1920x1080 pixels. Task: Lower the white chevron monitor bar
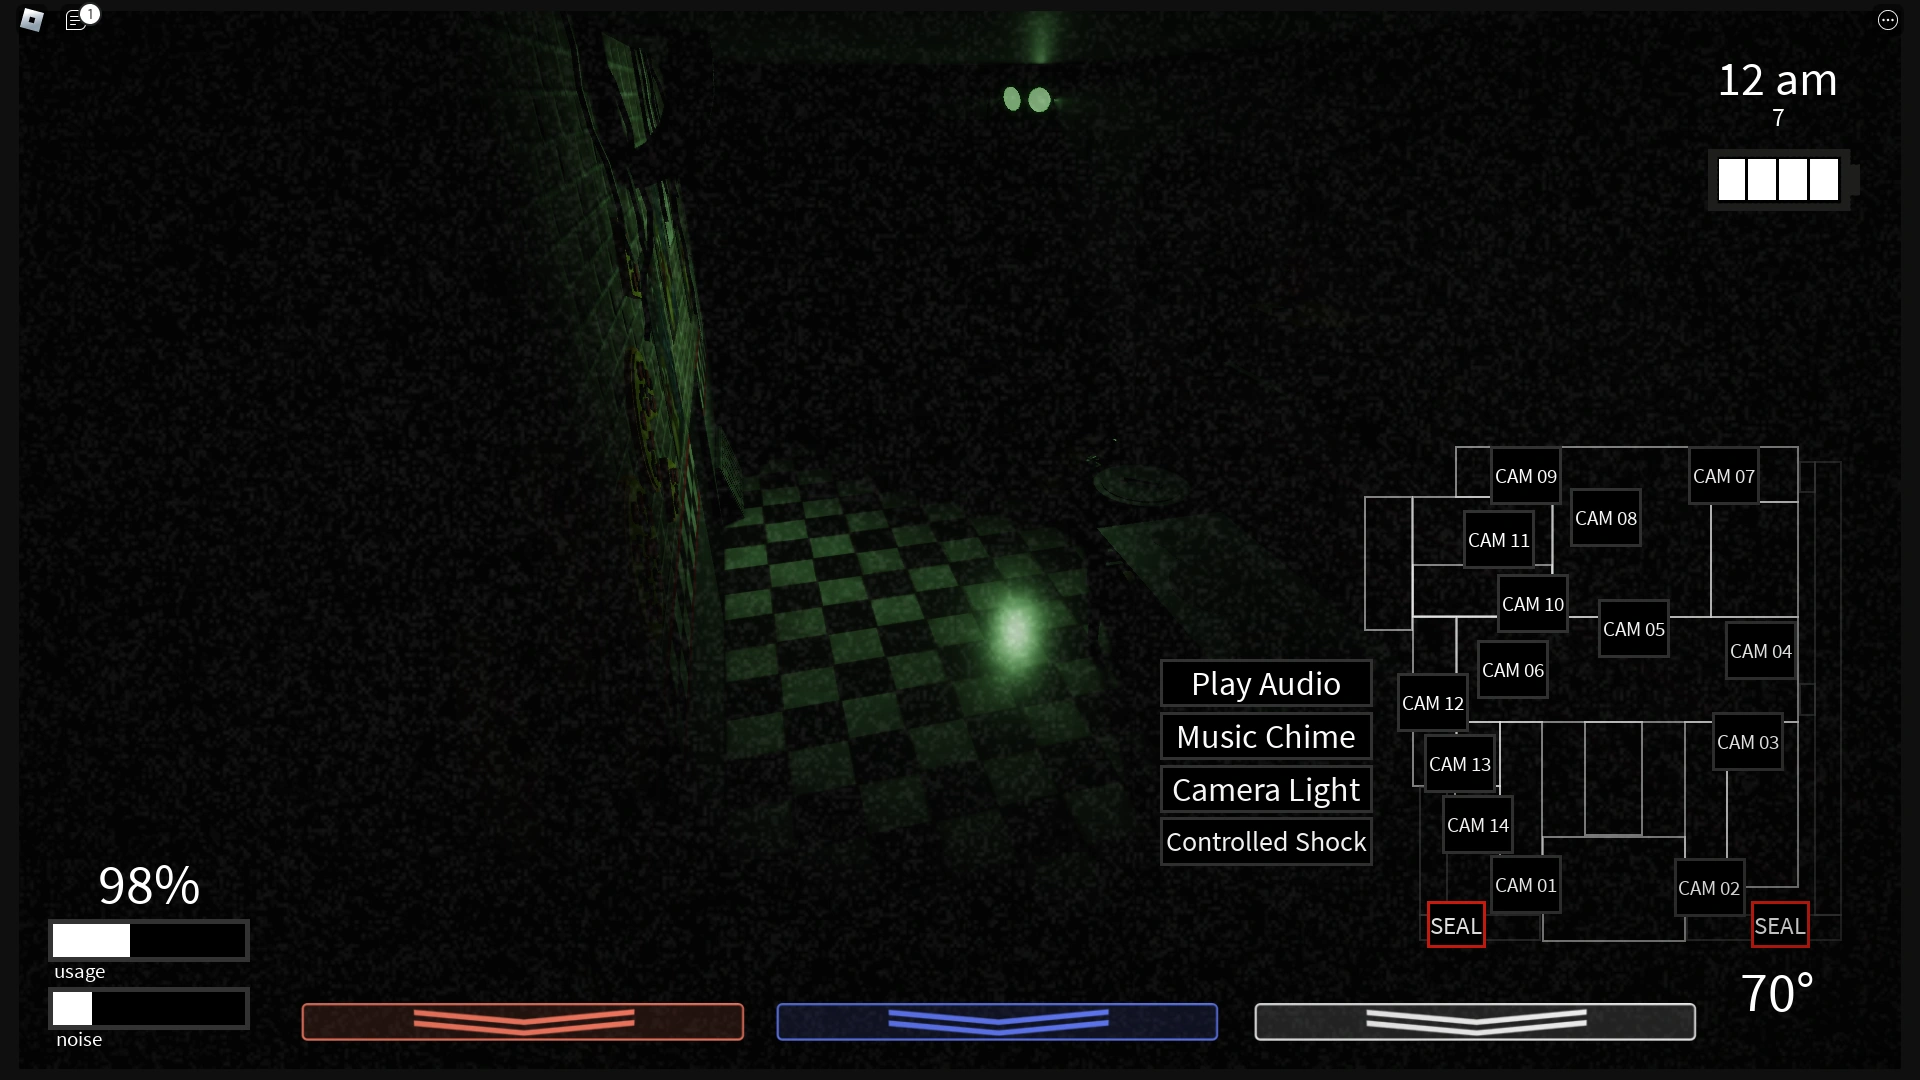pos(1475,1021)
